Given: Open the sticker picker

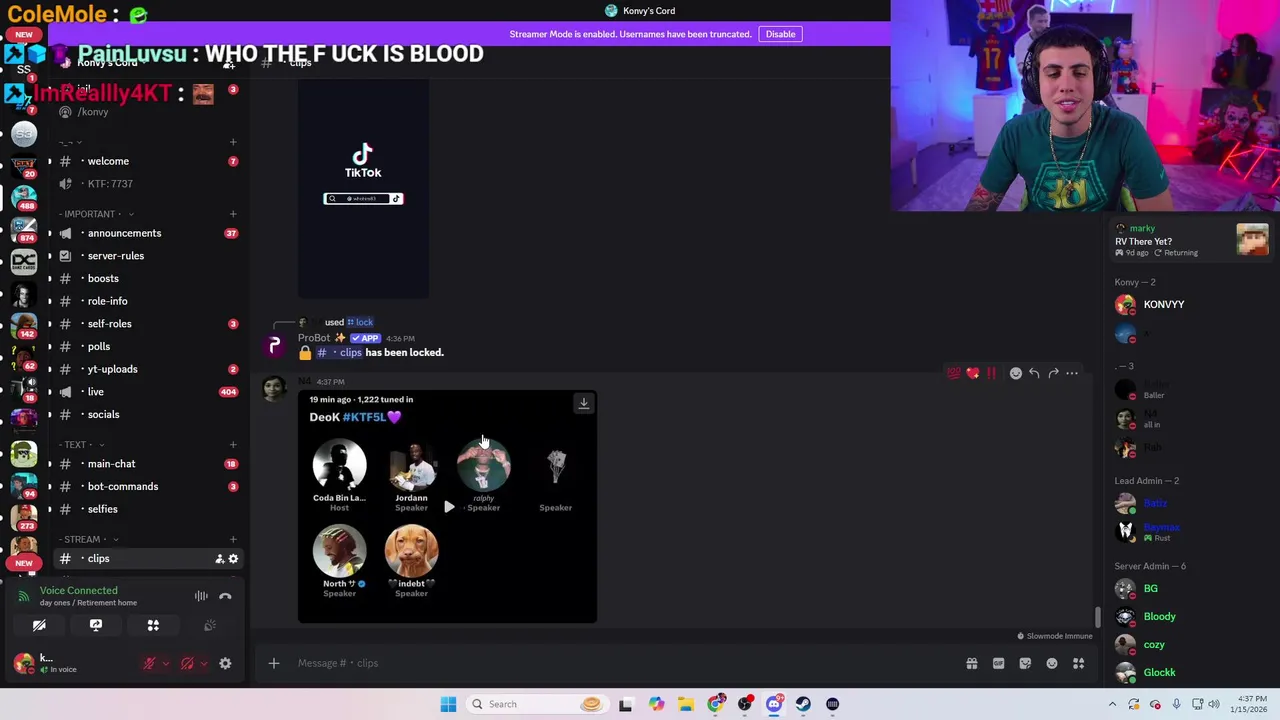Looking at the screenshot, I should [x=1025, y=663].
